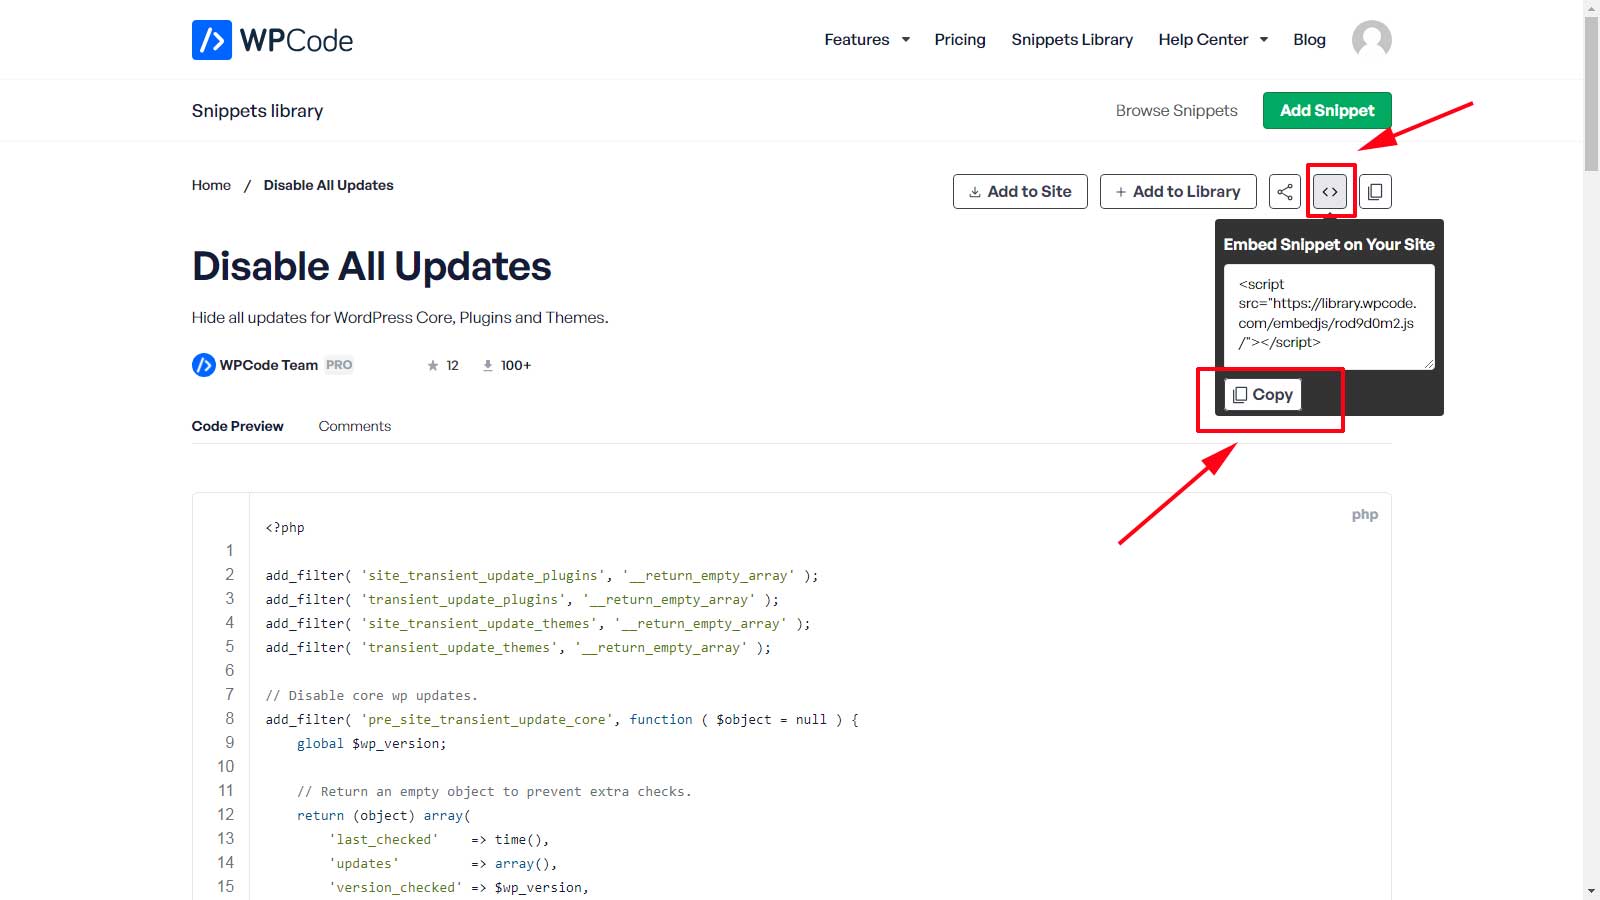Click the WPCode Team author name
The width and height of the screenshot is (1600, 900).
pyautogui.click(x=269, y=365)
